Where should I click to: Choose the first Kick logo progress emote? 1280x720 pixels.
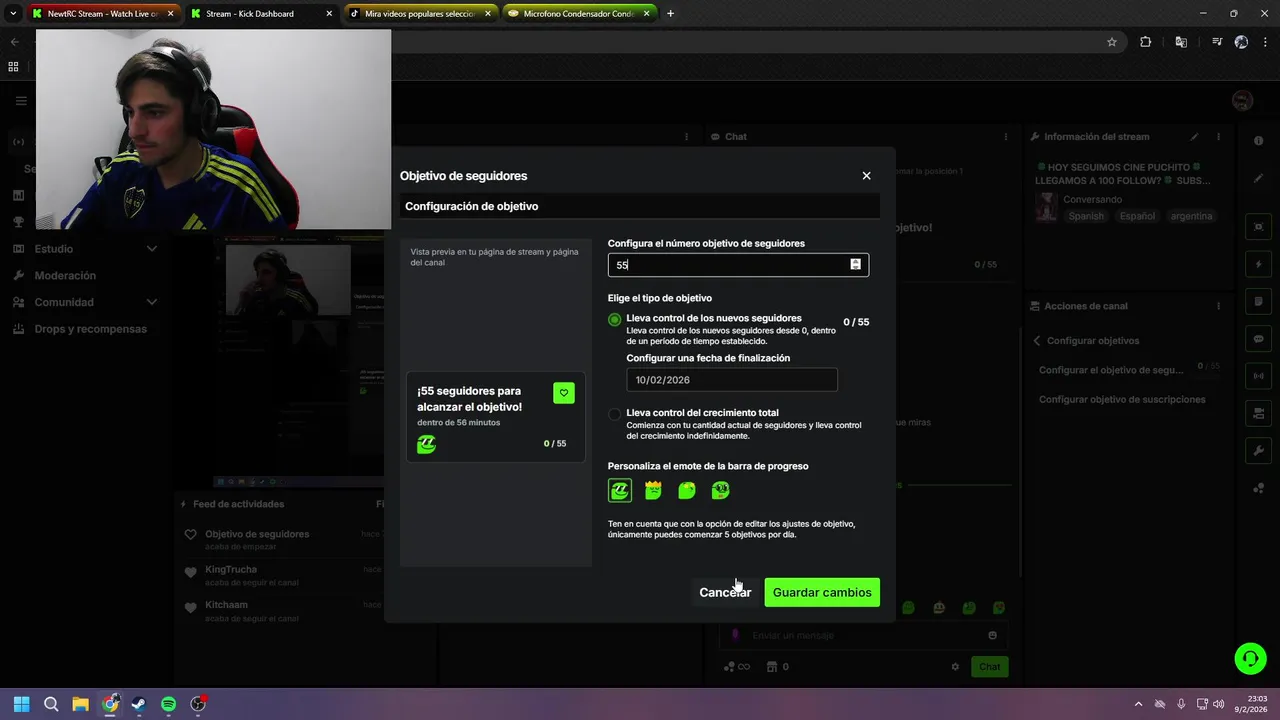620,490
